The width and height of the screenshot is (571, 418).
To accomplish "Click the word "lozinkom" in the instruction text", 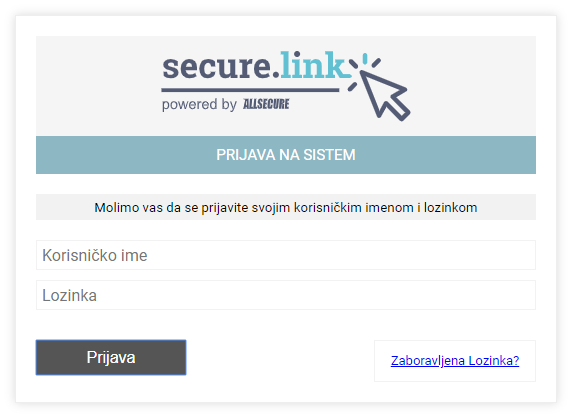I will click(450, 208).
